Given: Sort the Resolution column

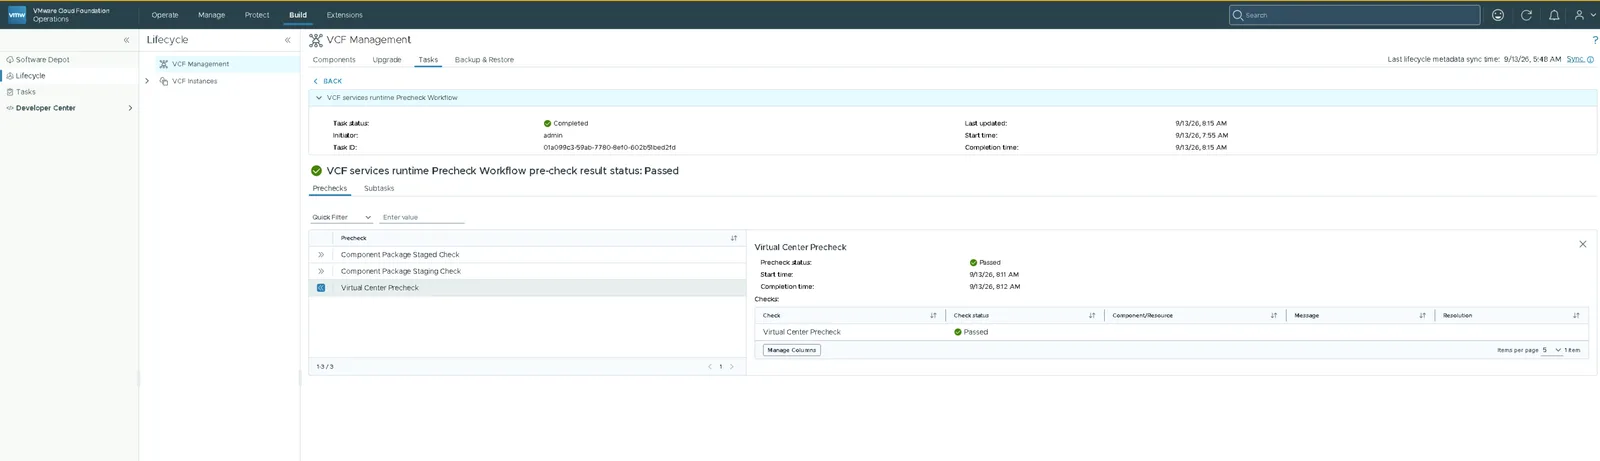Looking at the screenshot, I should click(1576, 316).
